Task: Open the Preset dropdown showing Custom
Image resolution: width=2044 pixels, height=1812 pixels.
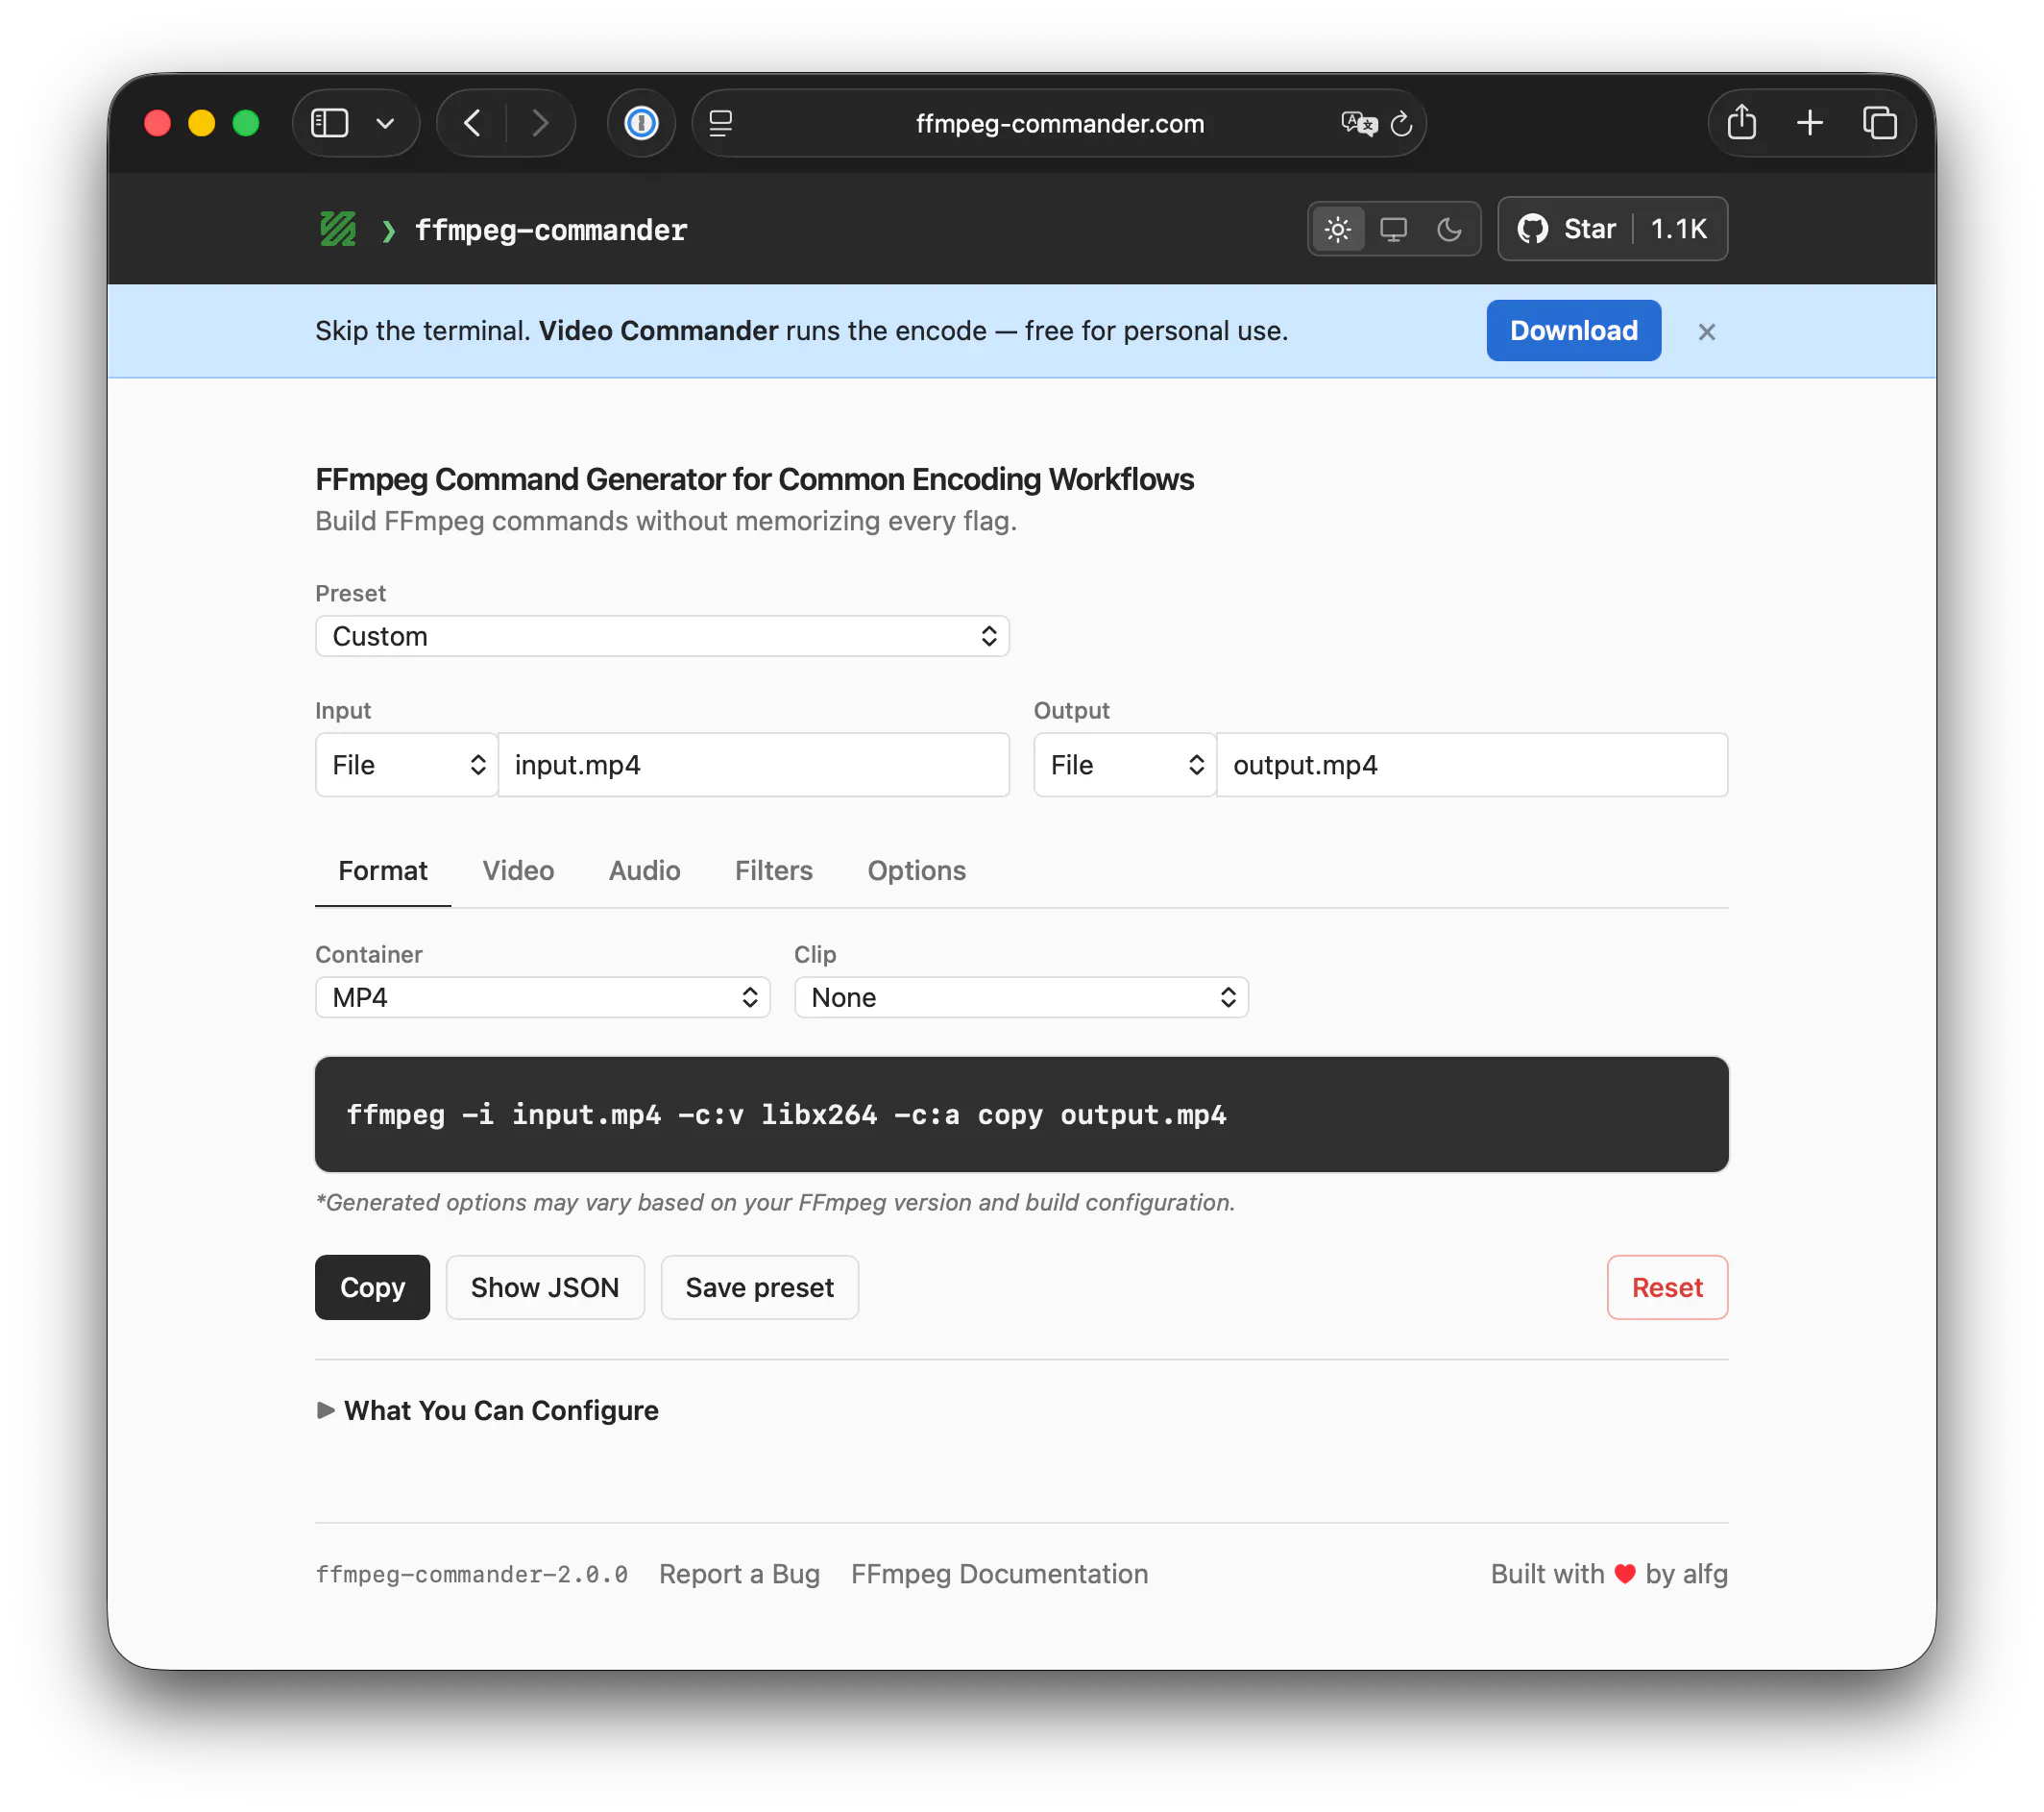Action: [x=662, y=636]
